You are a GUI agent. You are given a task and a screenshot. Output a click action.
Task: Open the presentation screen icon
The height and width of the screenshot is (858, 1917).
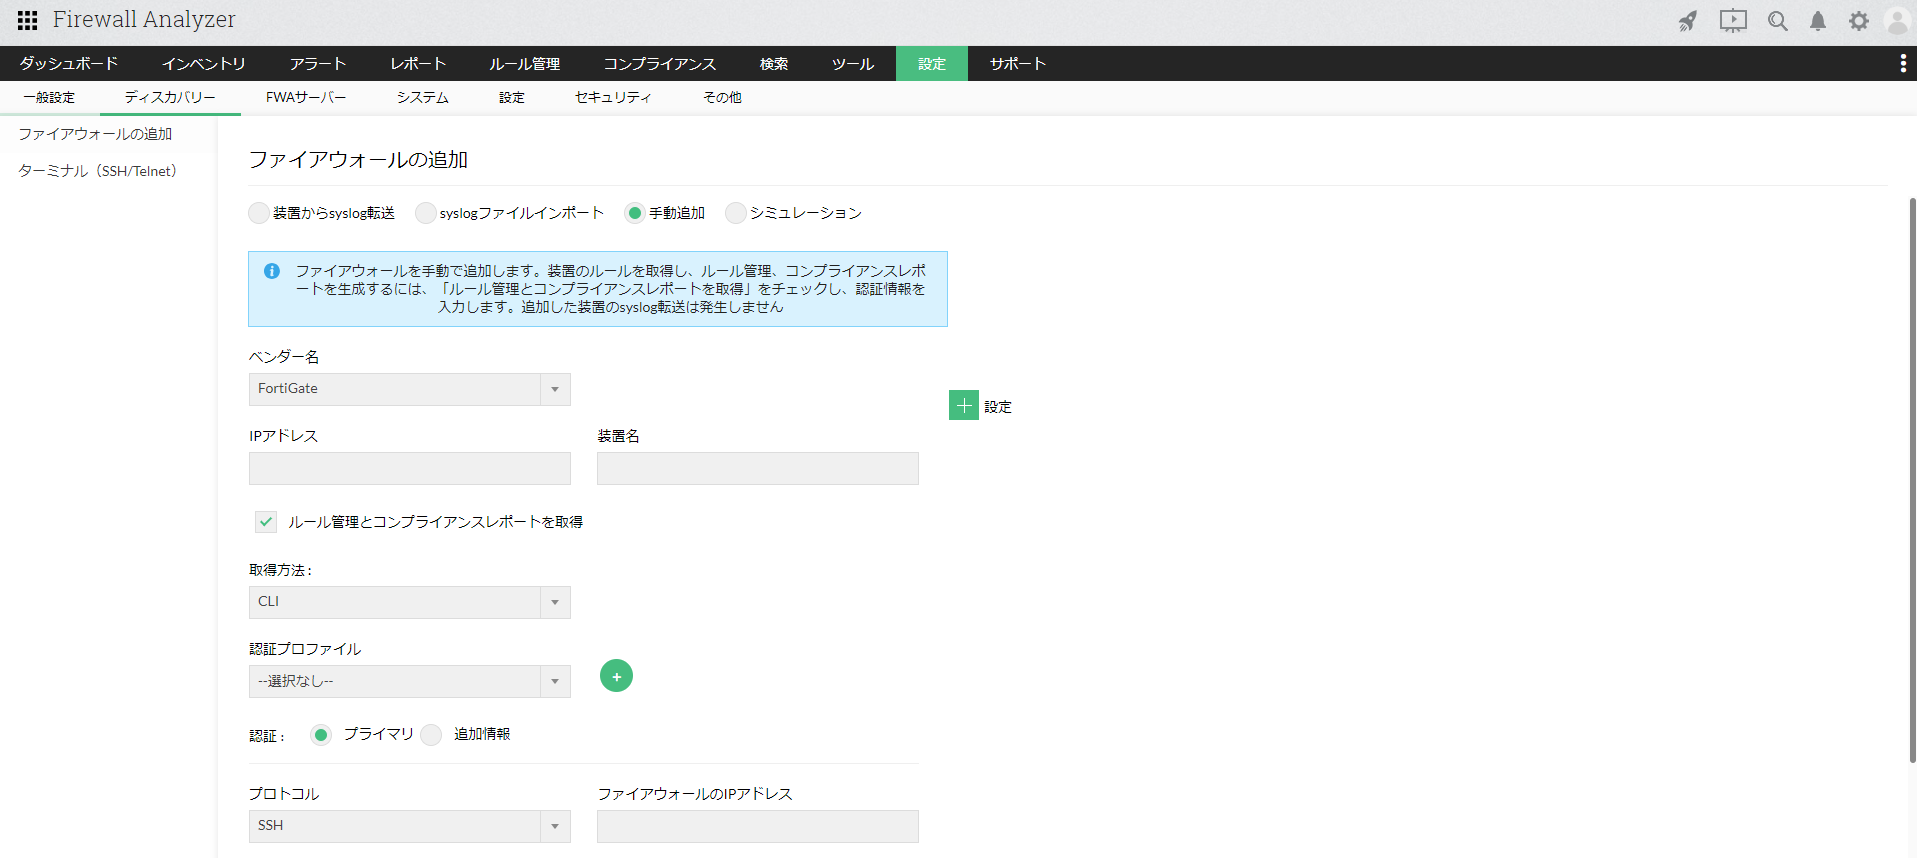[x=1732, y=21]
